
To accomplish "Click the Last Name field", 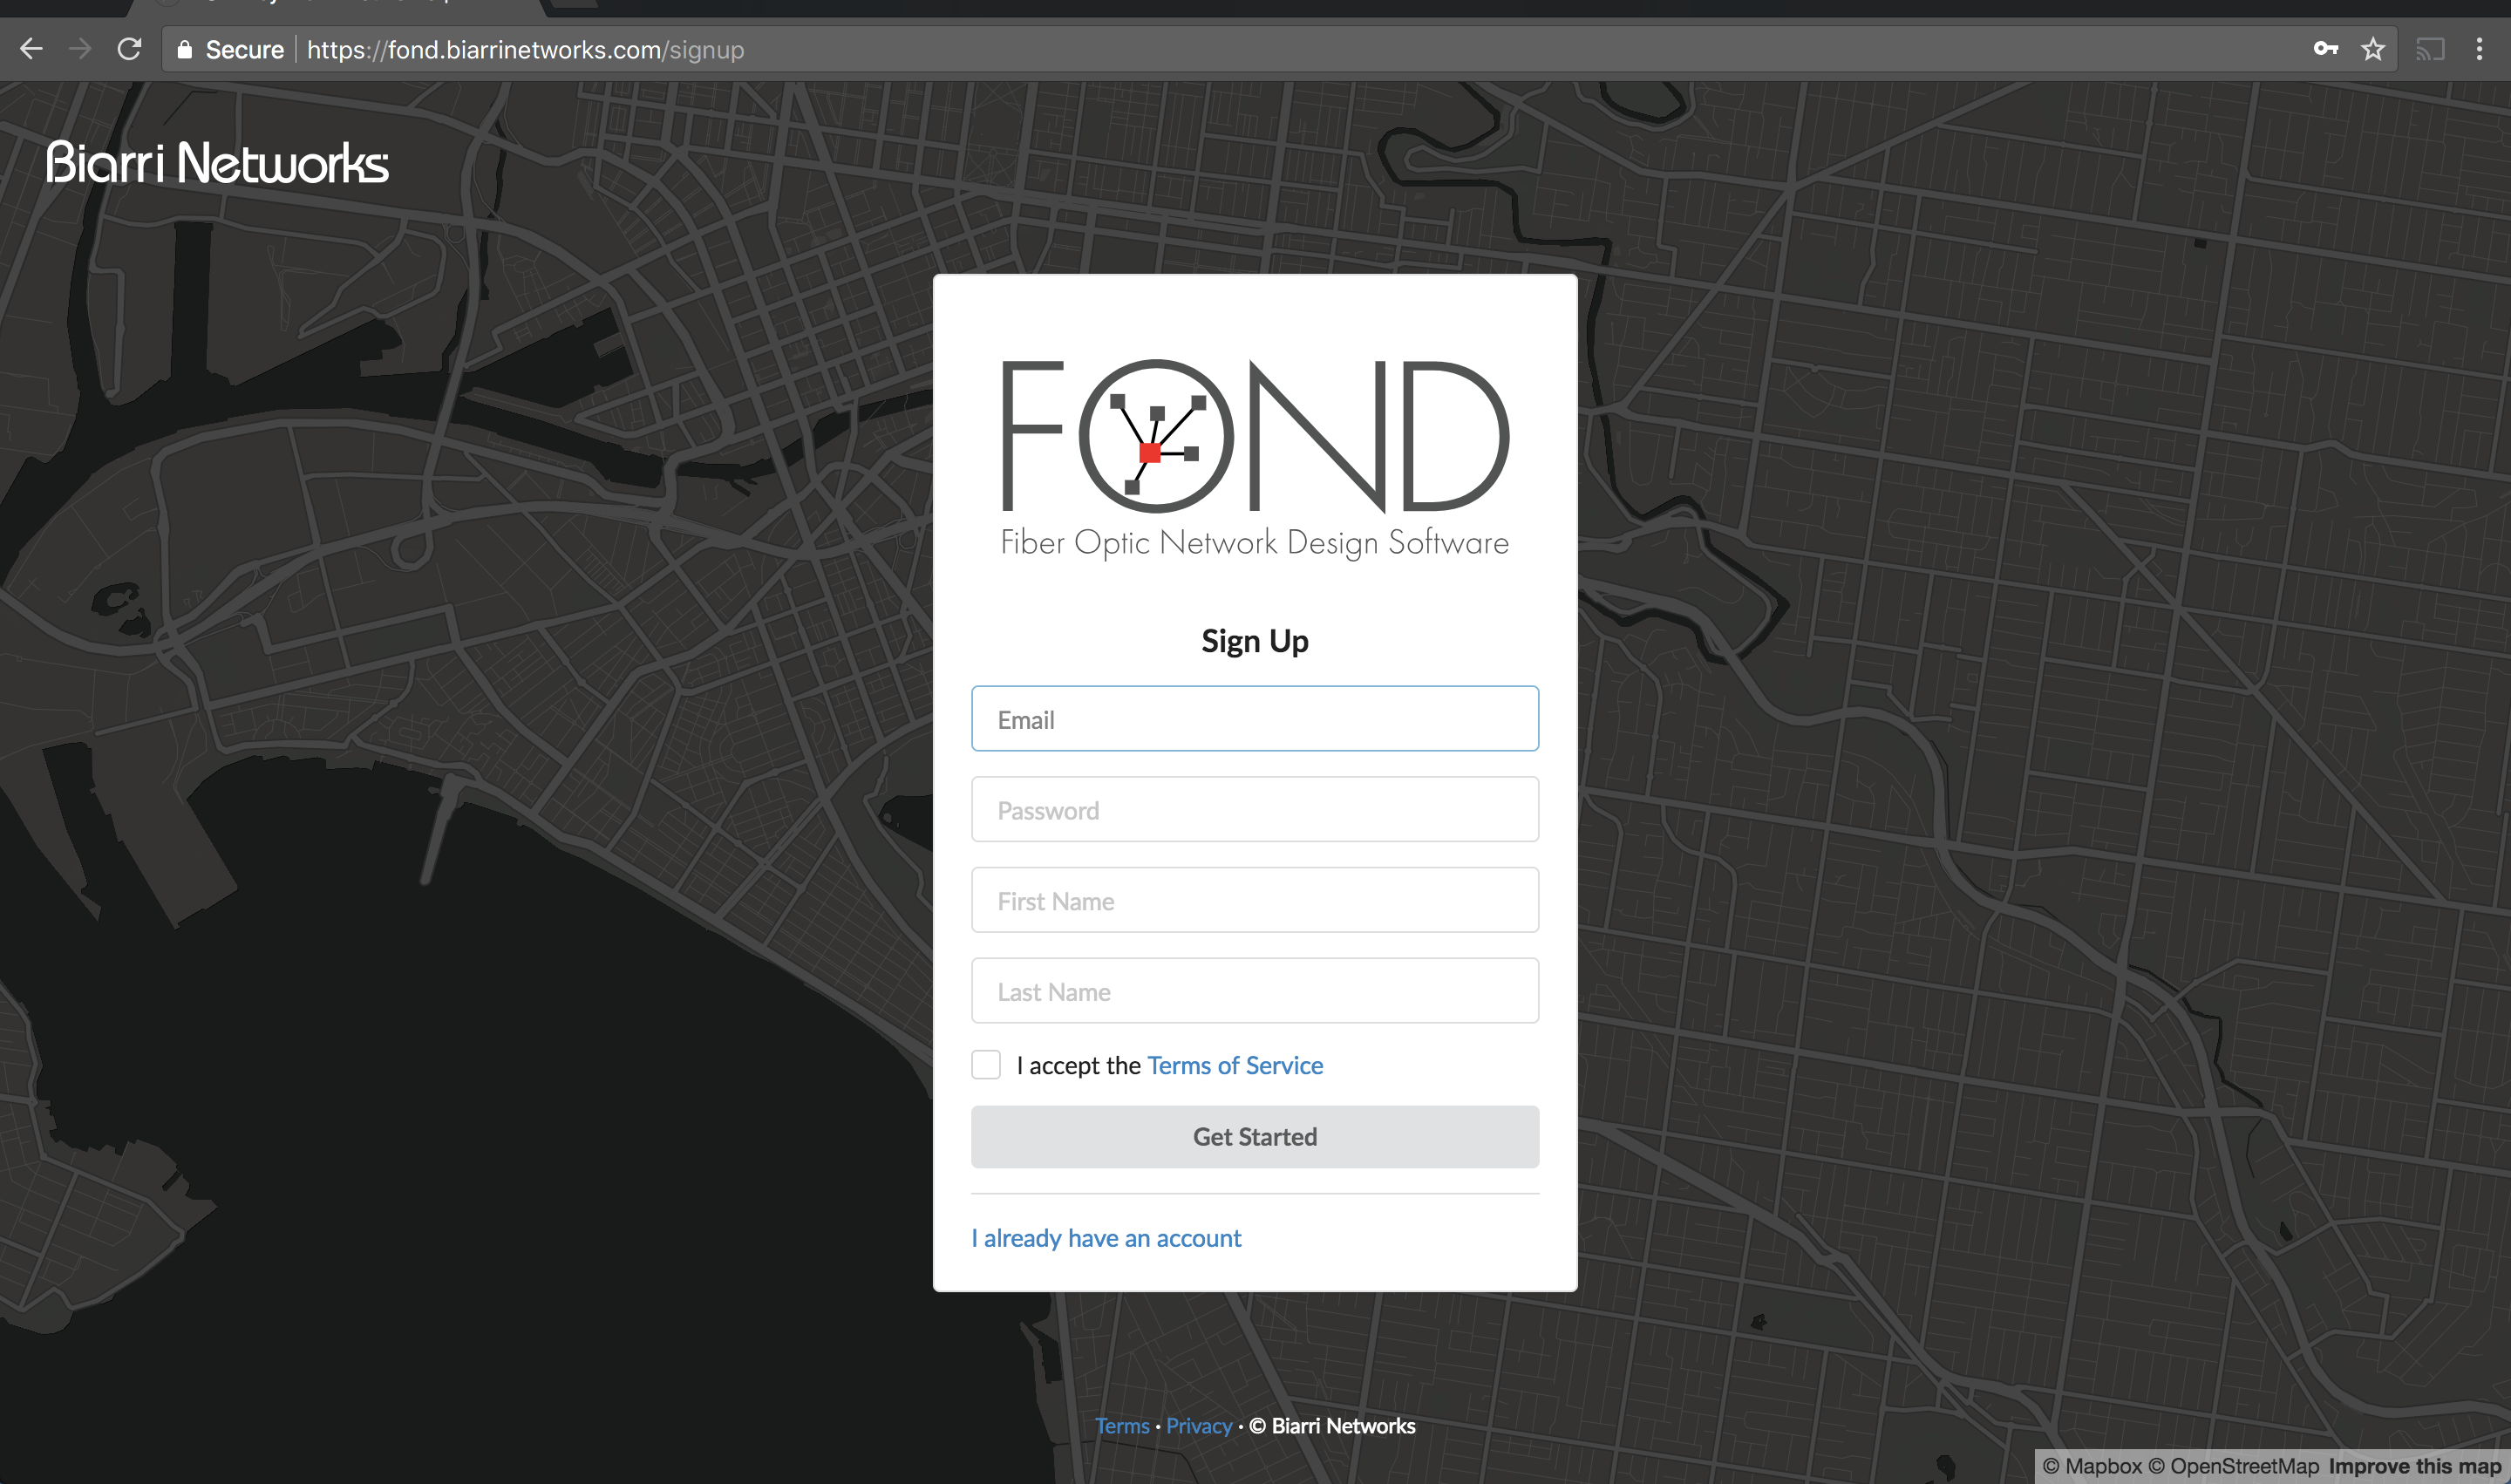I will (x=1255, y=991).
